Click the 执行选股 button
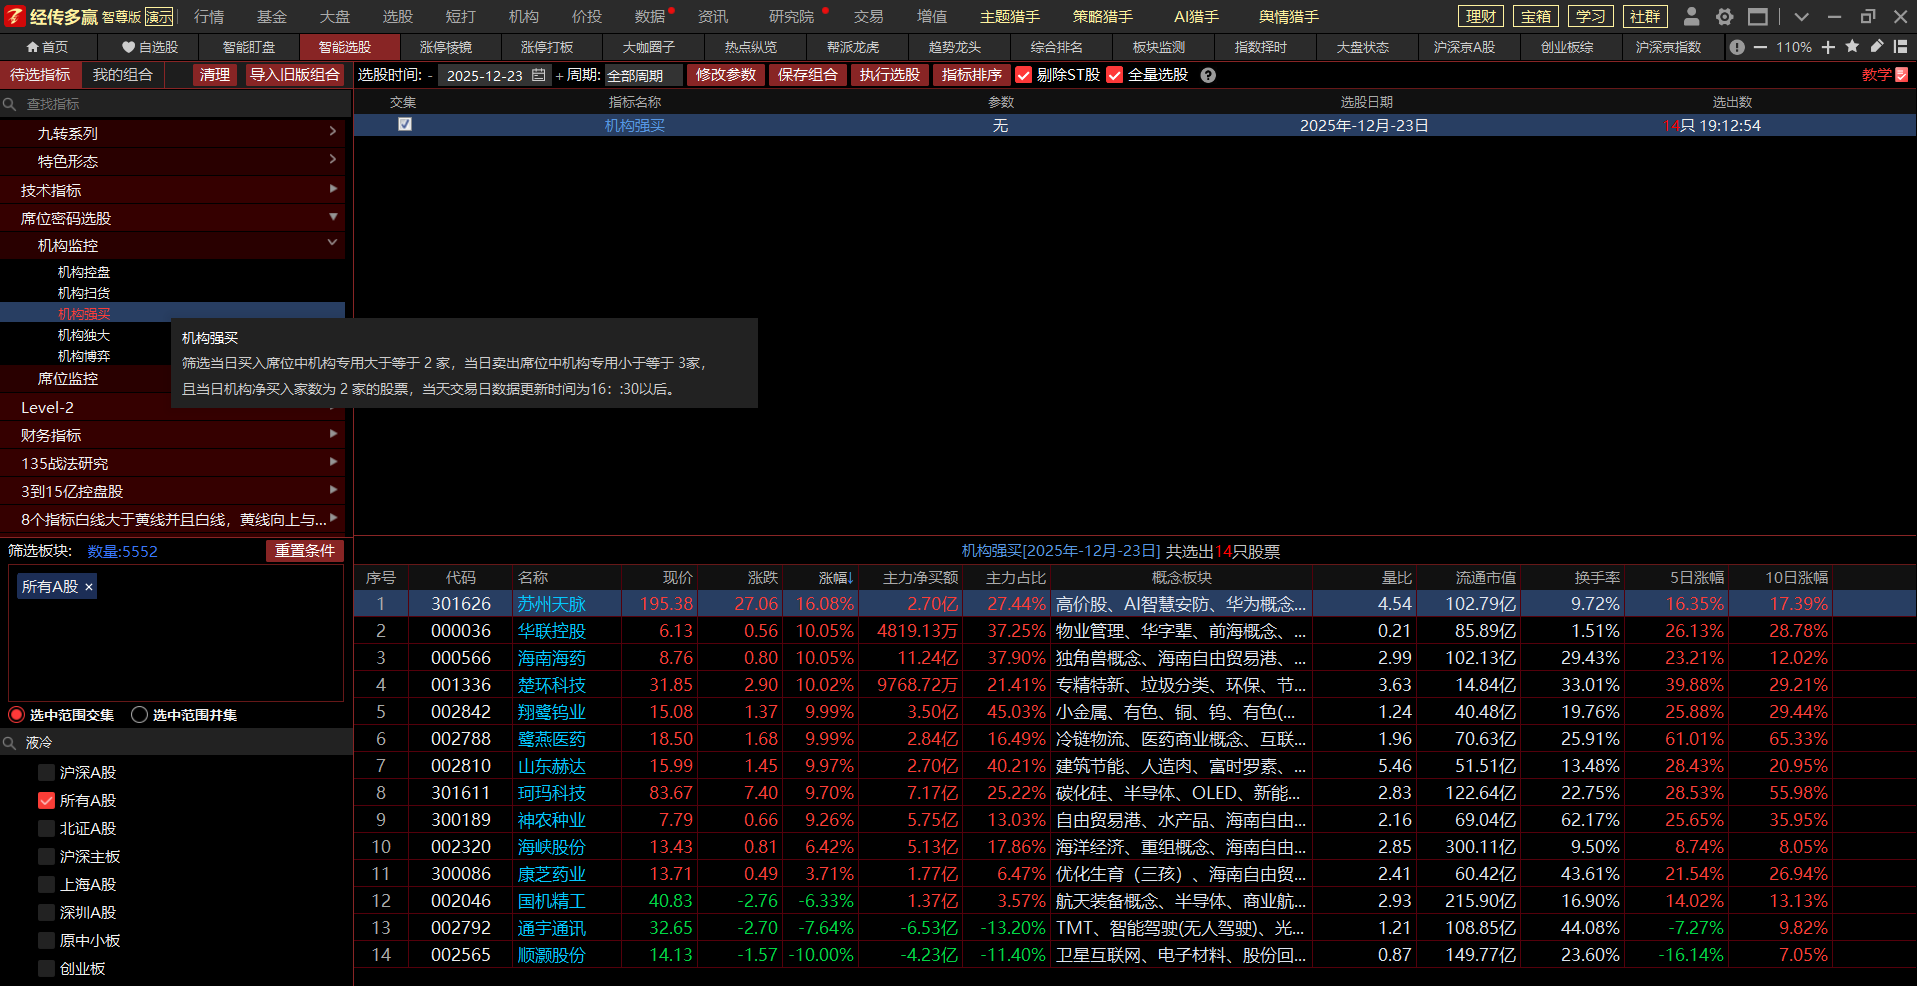1917x986 pixels. tap(889, 75)
